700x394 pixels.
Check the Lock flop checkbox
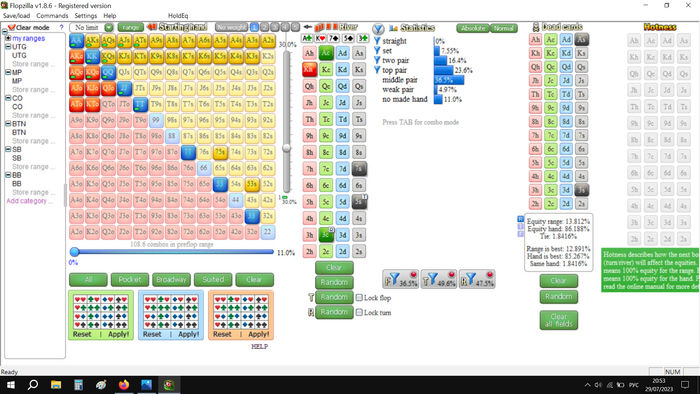click(x=359, y=298)
